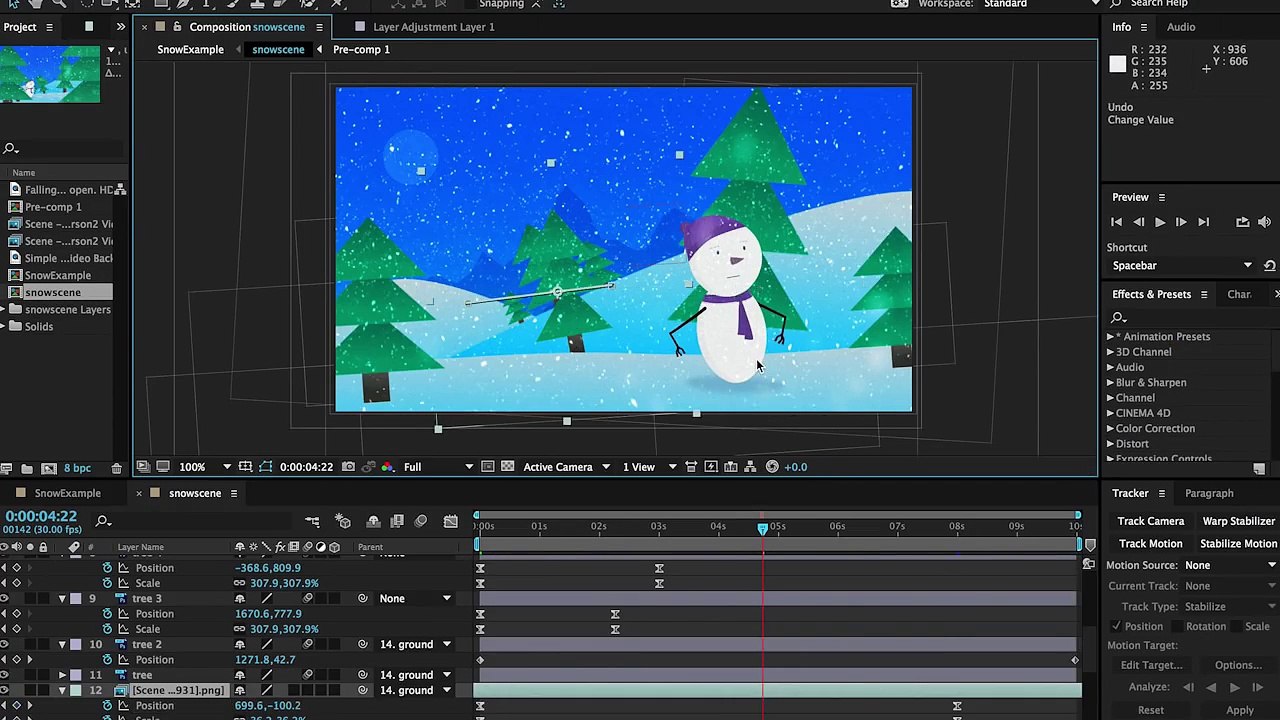Click the Stabilize Motion button
Screen dimensions: 1280x720
1238,544
